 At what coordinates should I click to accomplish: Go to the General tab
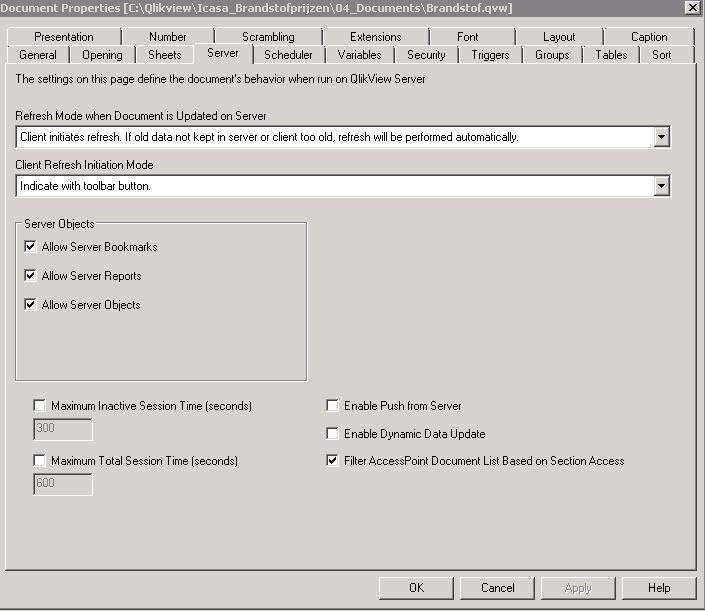pos(38,55)
